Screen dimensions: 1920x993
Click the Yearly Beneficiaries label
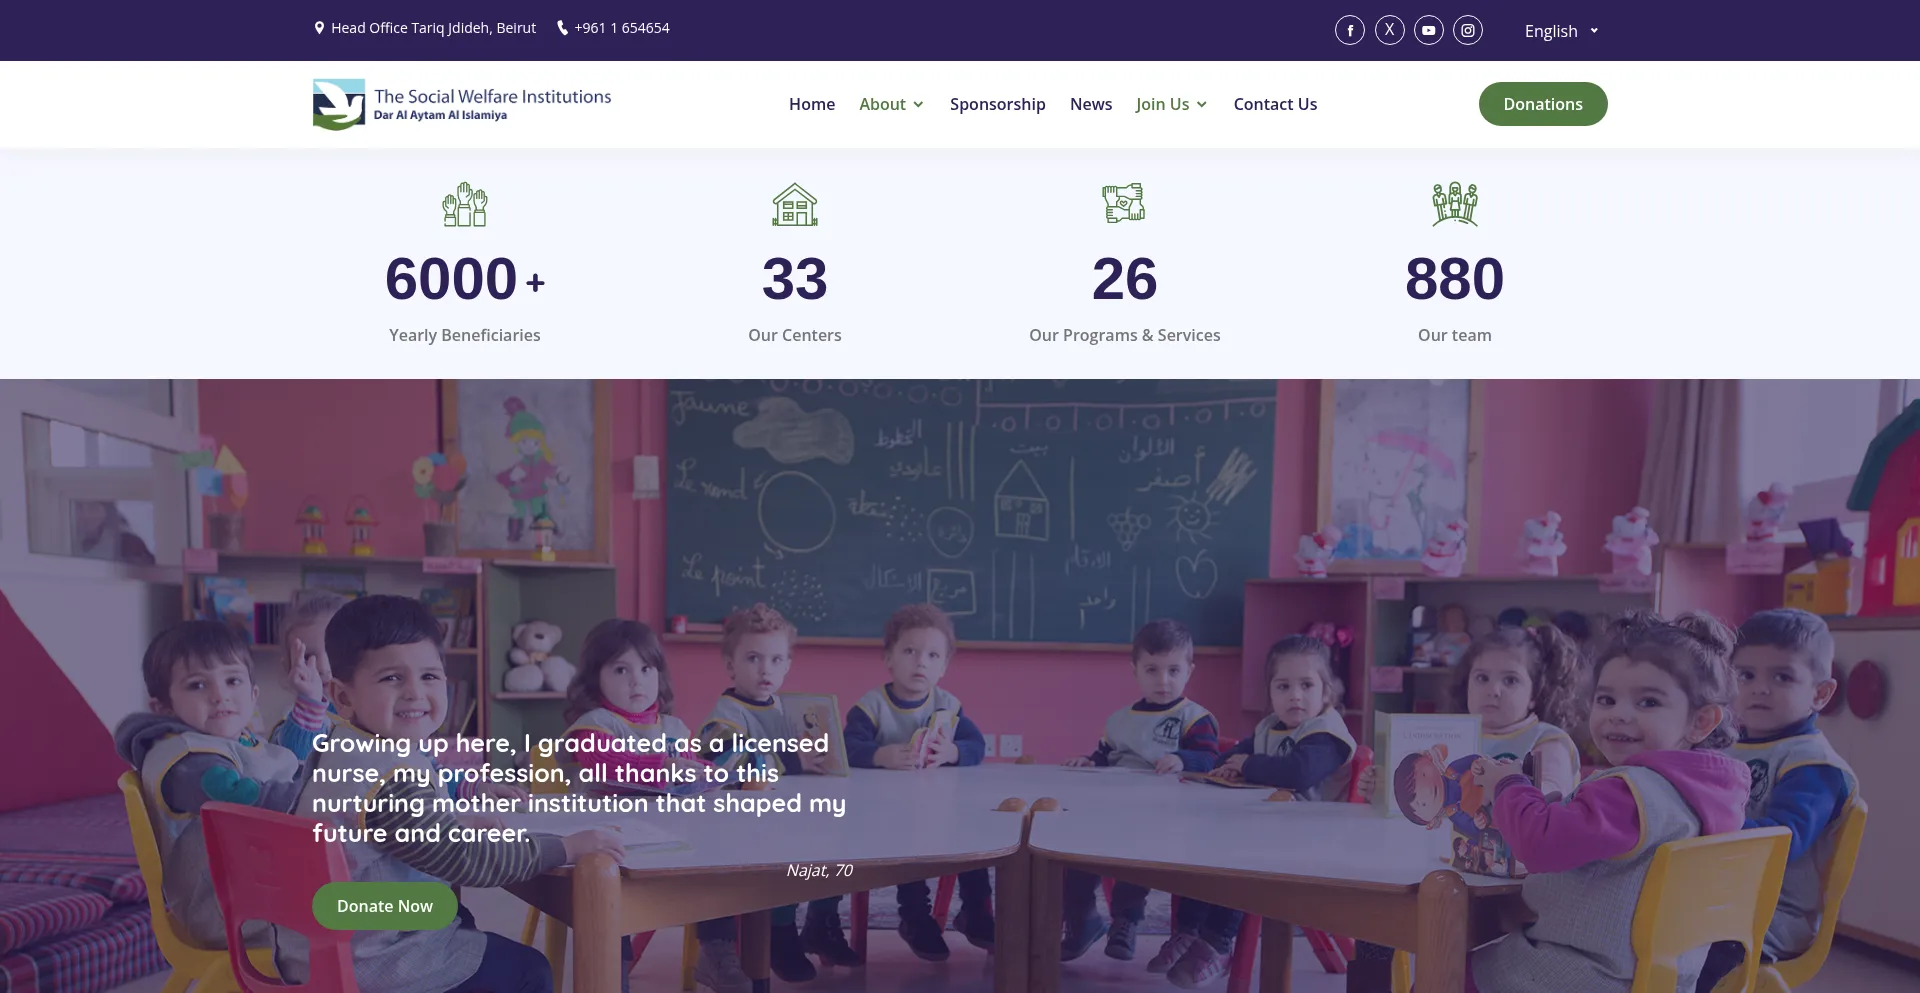click(x=465, y=335)
